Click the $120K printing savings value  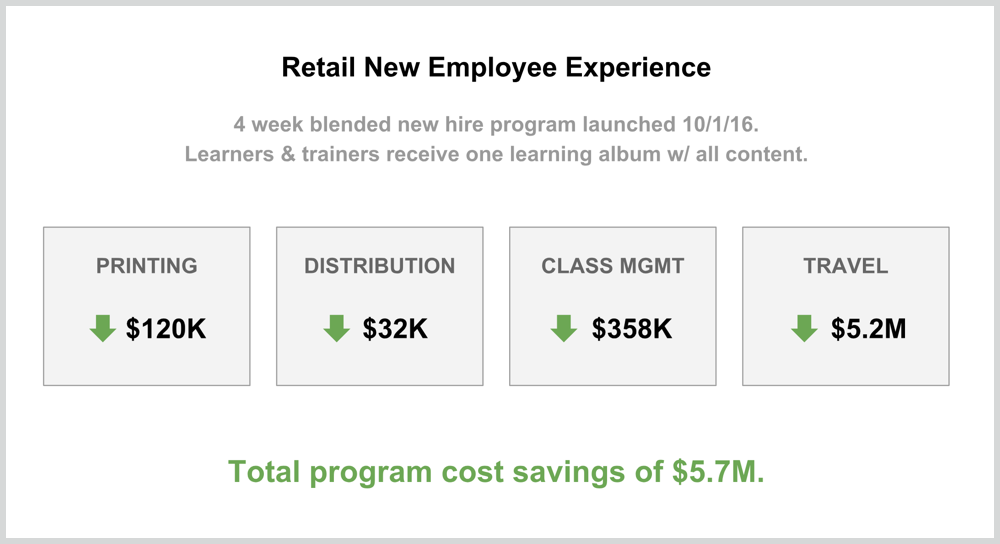click(x=166, y=329)
